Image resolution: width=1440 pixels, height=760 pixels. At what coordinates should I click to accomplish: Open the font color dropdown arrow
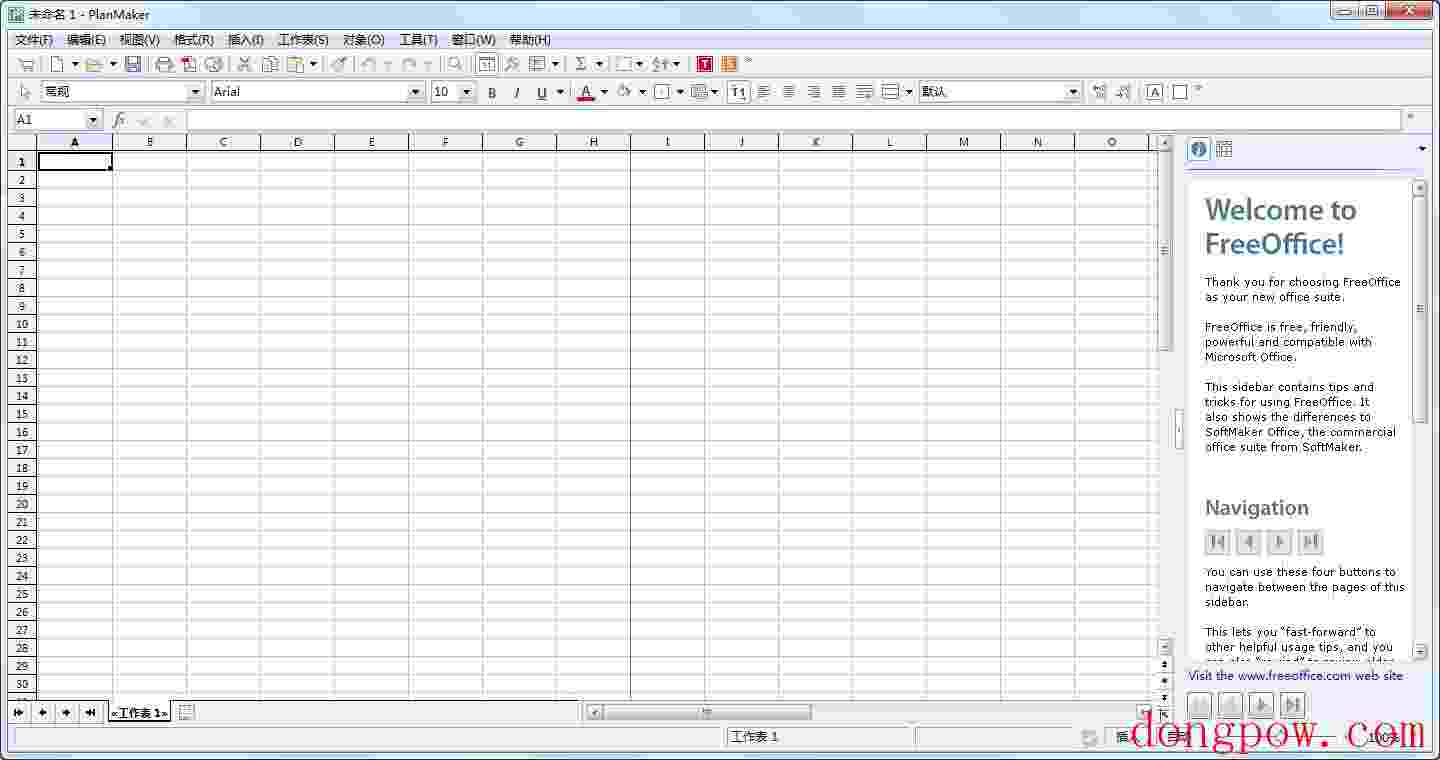tap(603, 92)
